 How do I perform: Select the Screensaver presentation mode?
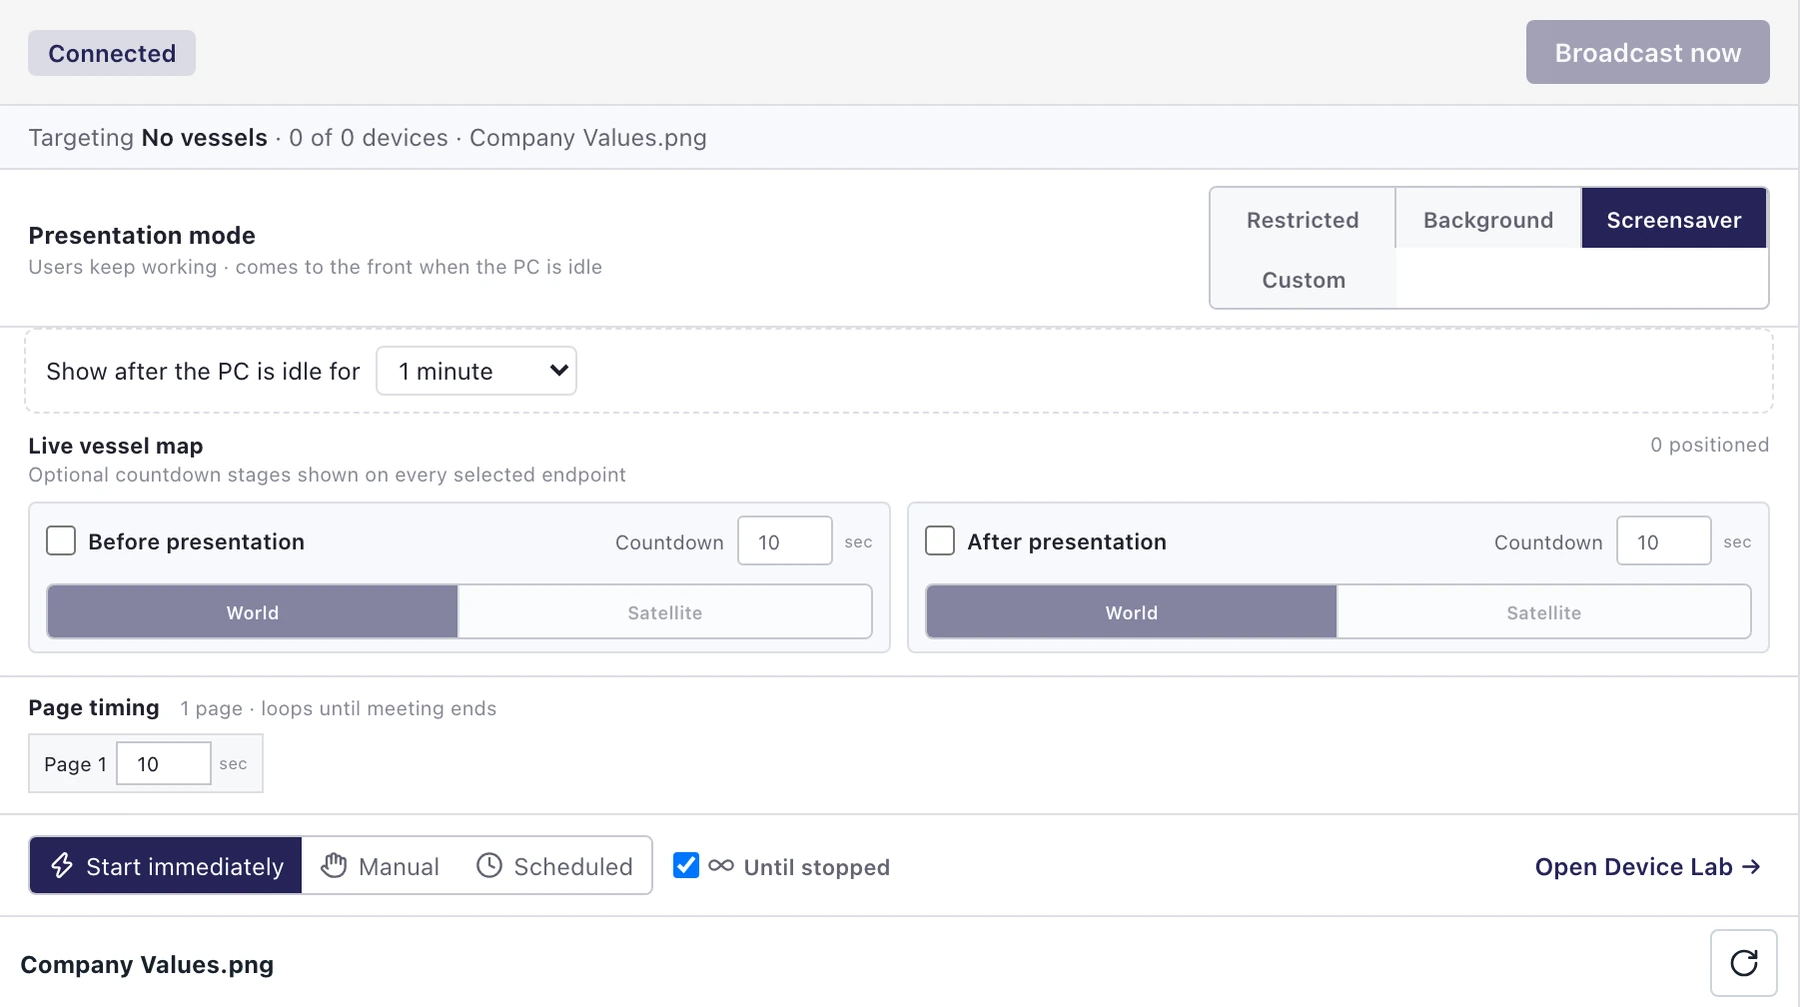[x=1674, y=219]
